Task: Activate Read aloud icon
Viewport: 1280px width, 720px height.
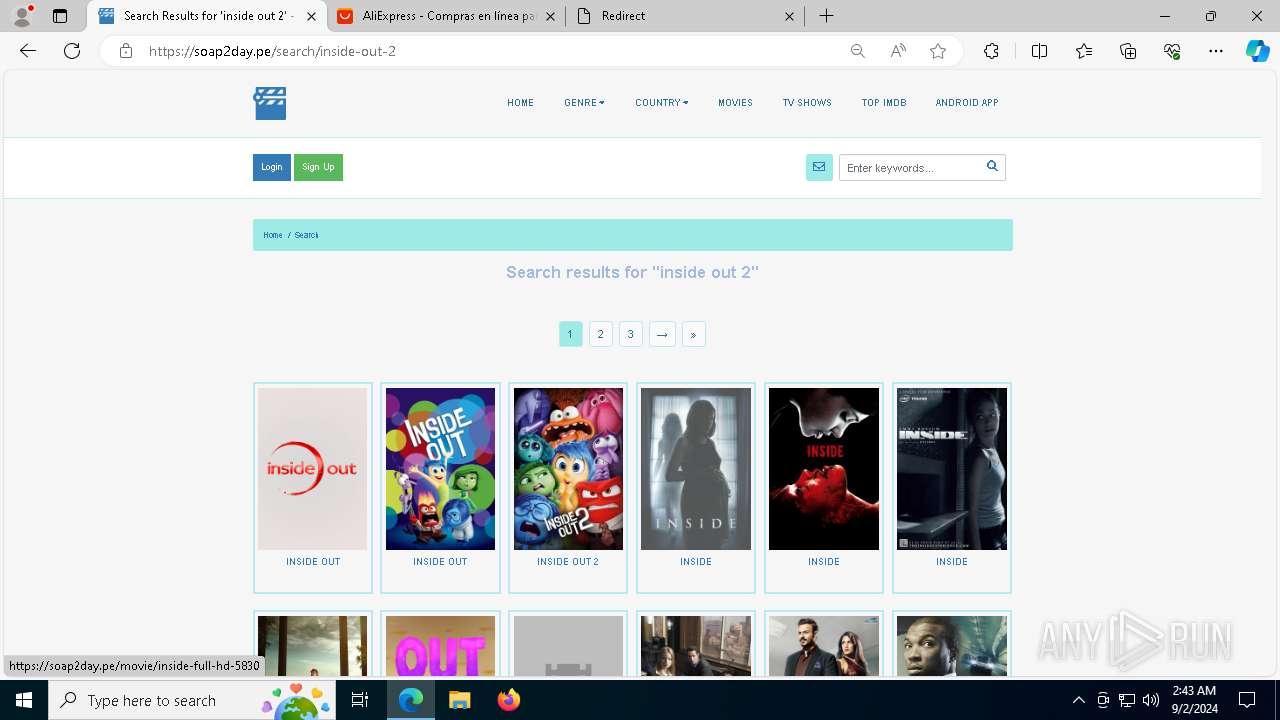Action: (898, 51)
